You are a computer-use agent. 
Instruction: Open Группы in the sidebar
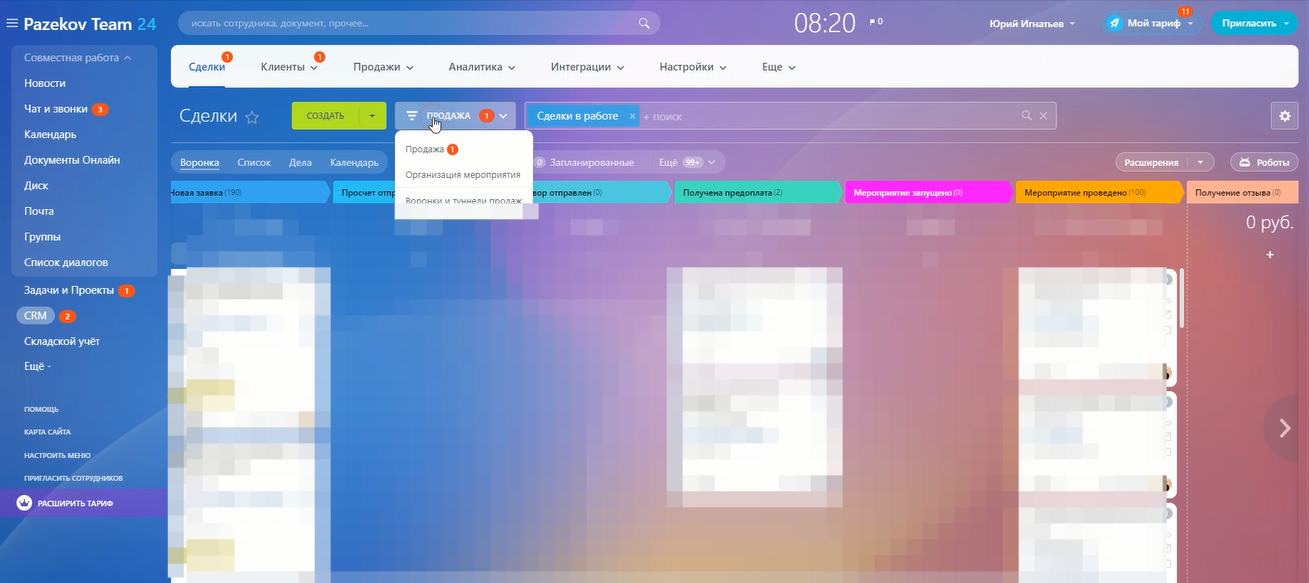(42, 237)
